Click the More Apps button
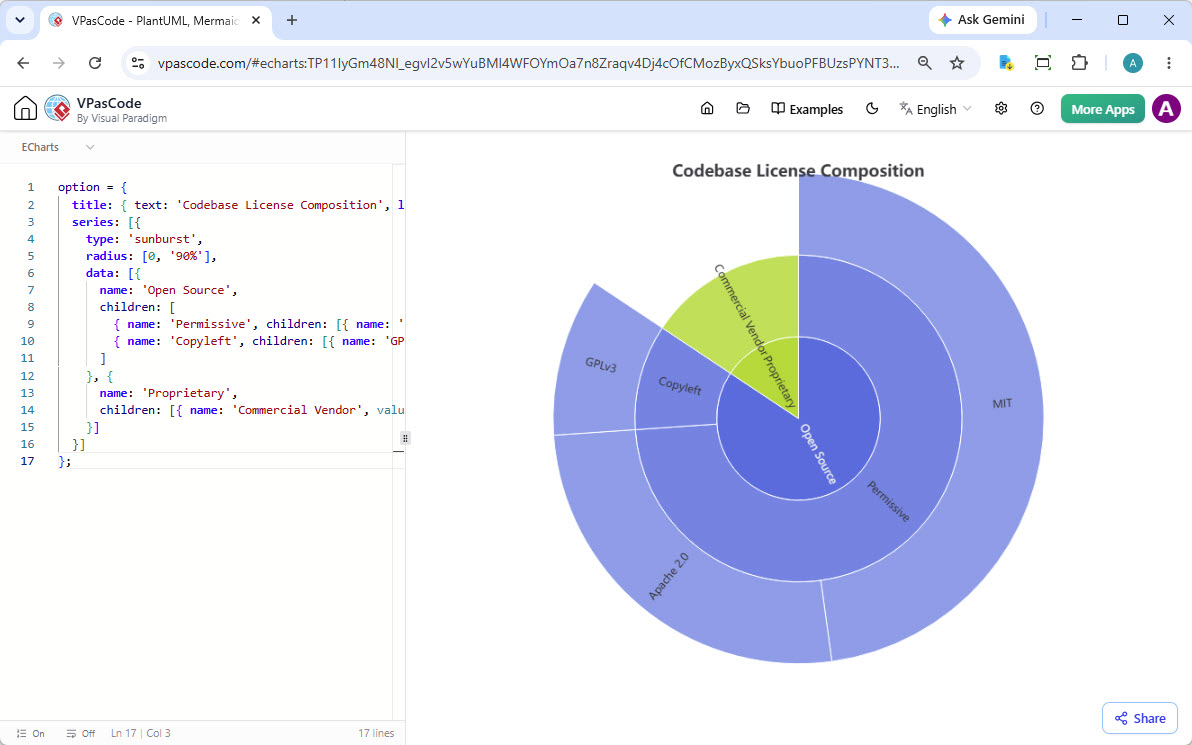Viewport: 1192px width, 745px height. (x=1102, y=109)
